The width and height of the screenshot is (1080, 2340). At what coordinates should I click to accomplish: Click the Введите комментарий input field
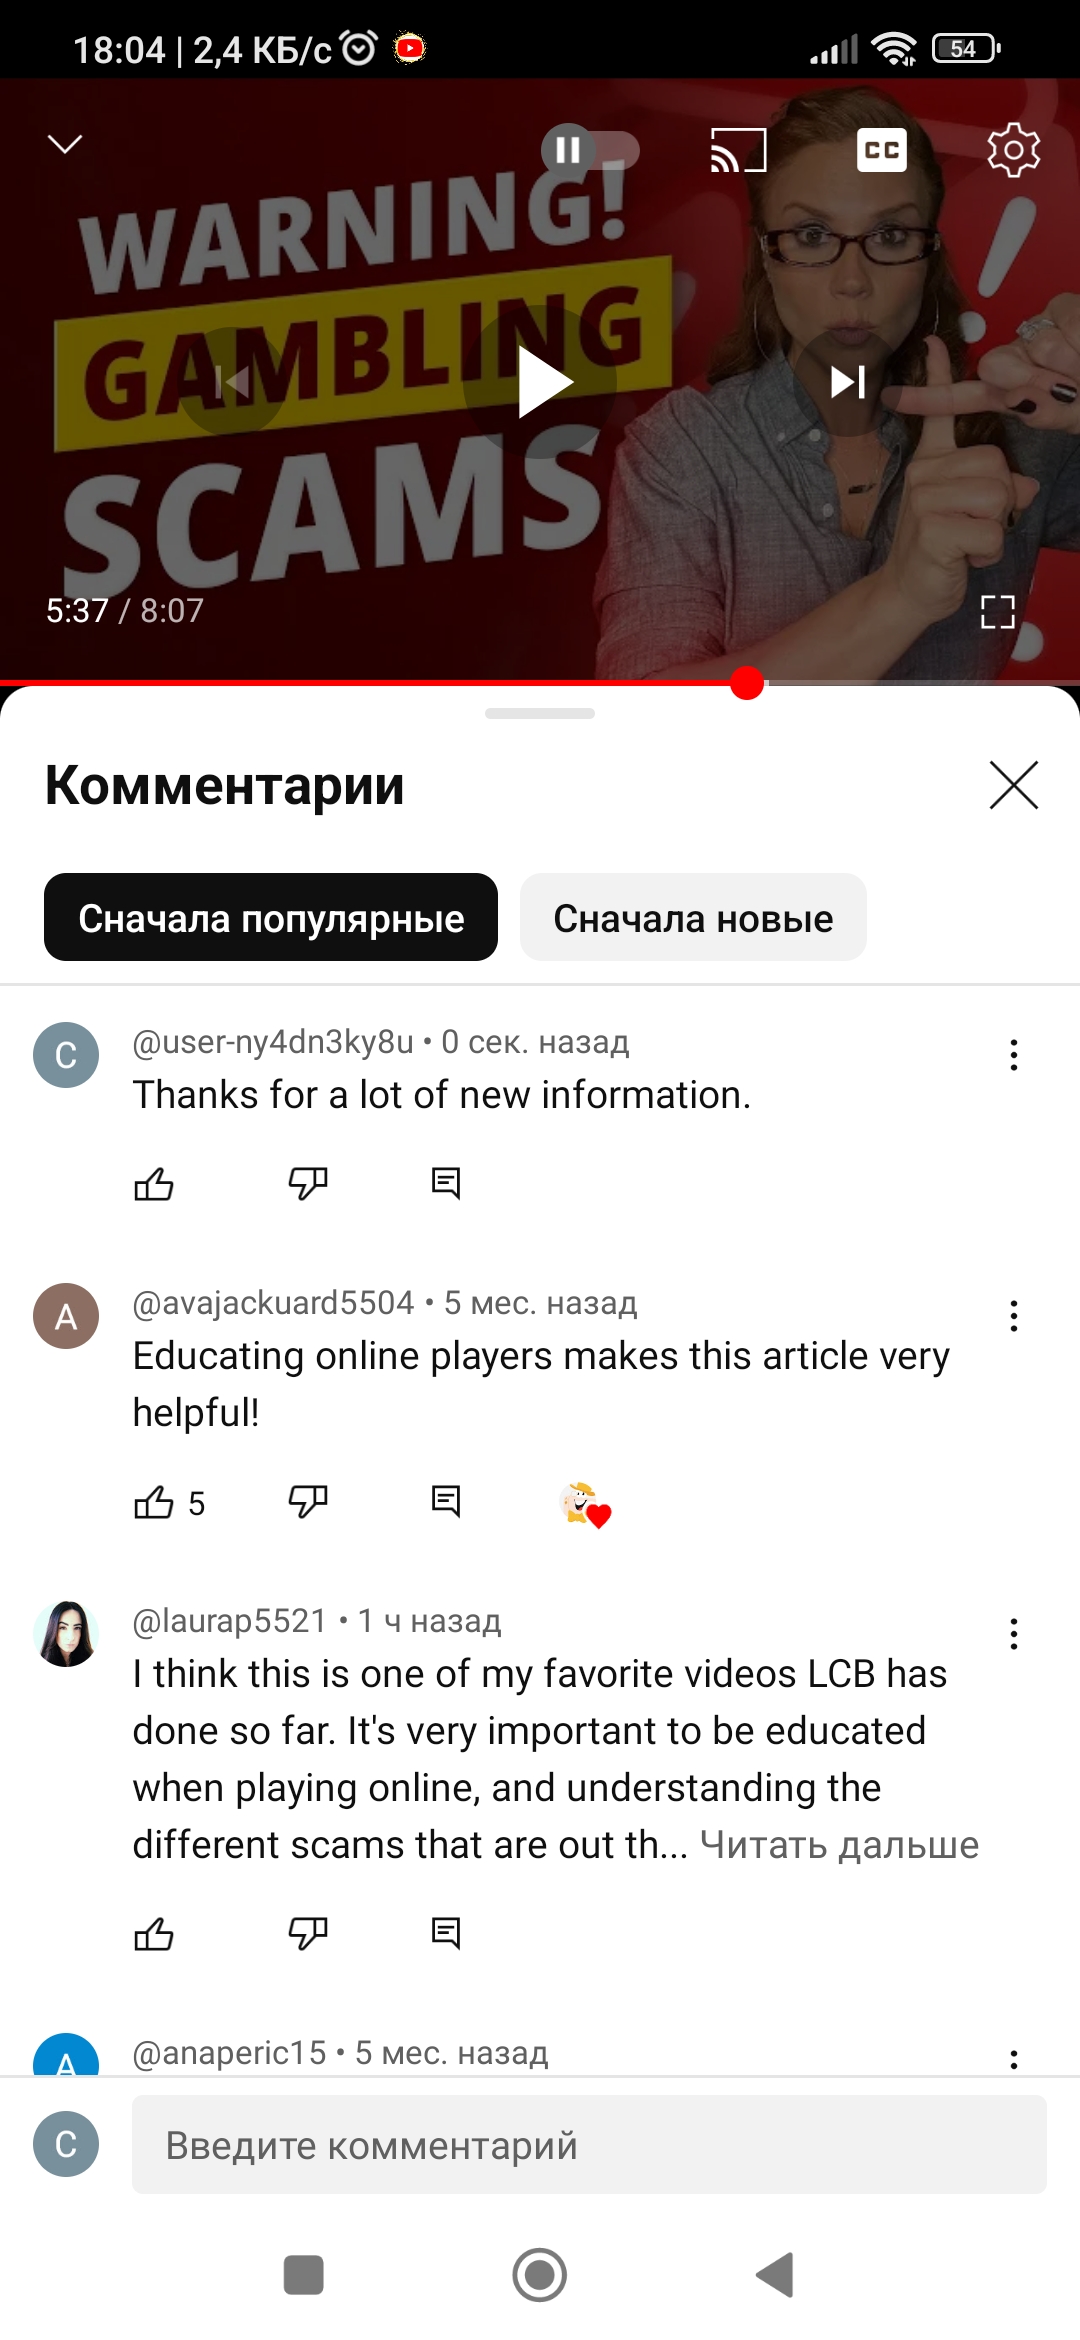click(x=589, y=2144)
